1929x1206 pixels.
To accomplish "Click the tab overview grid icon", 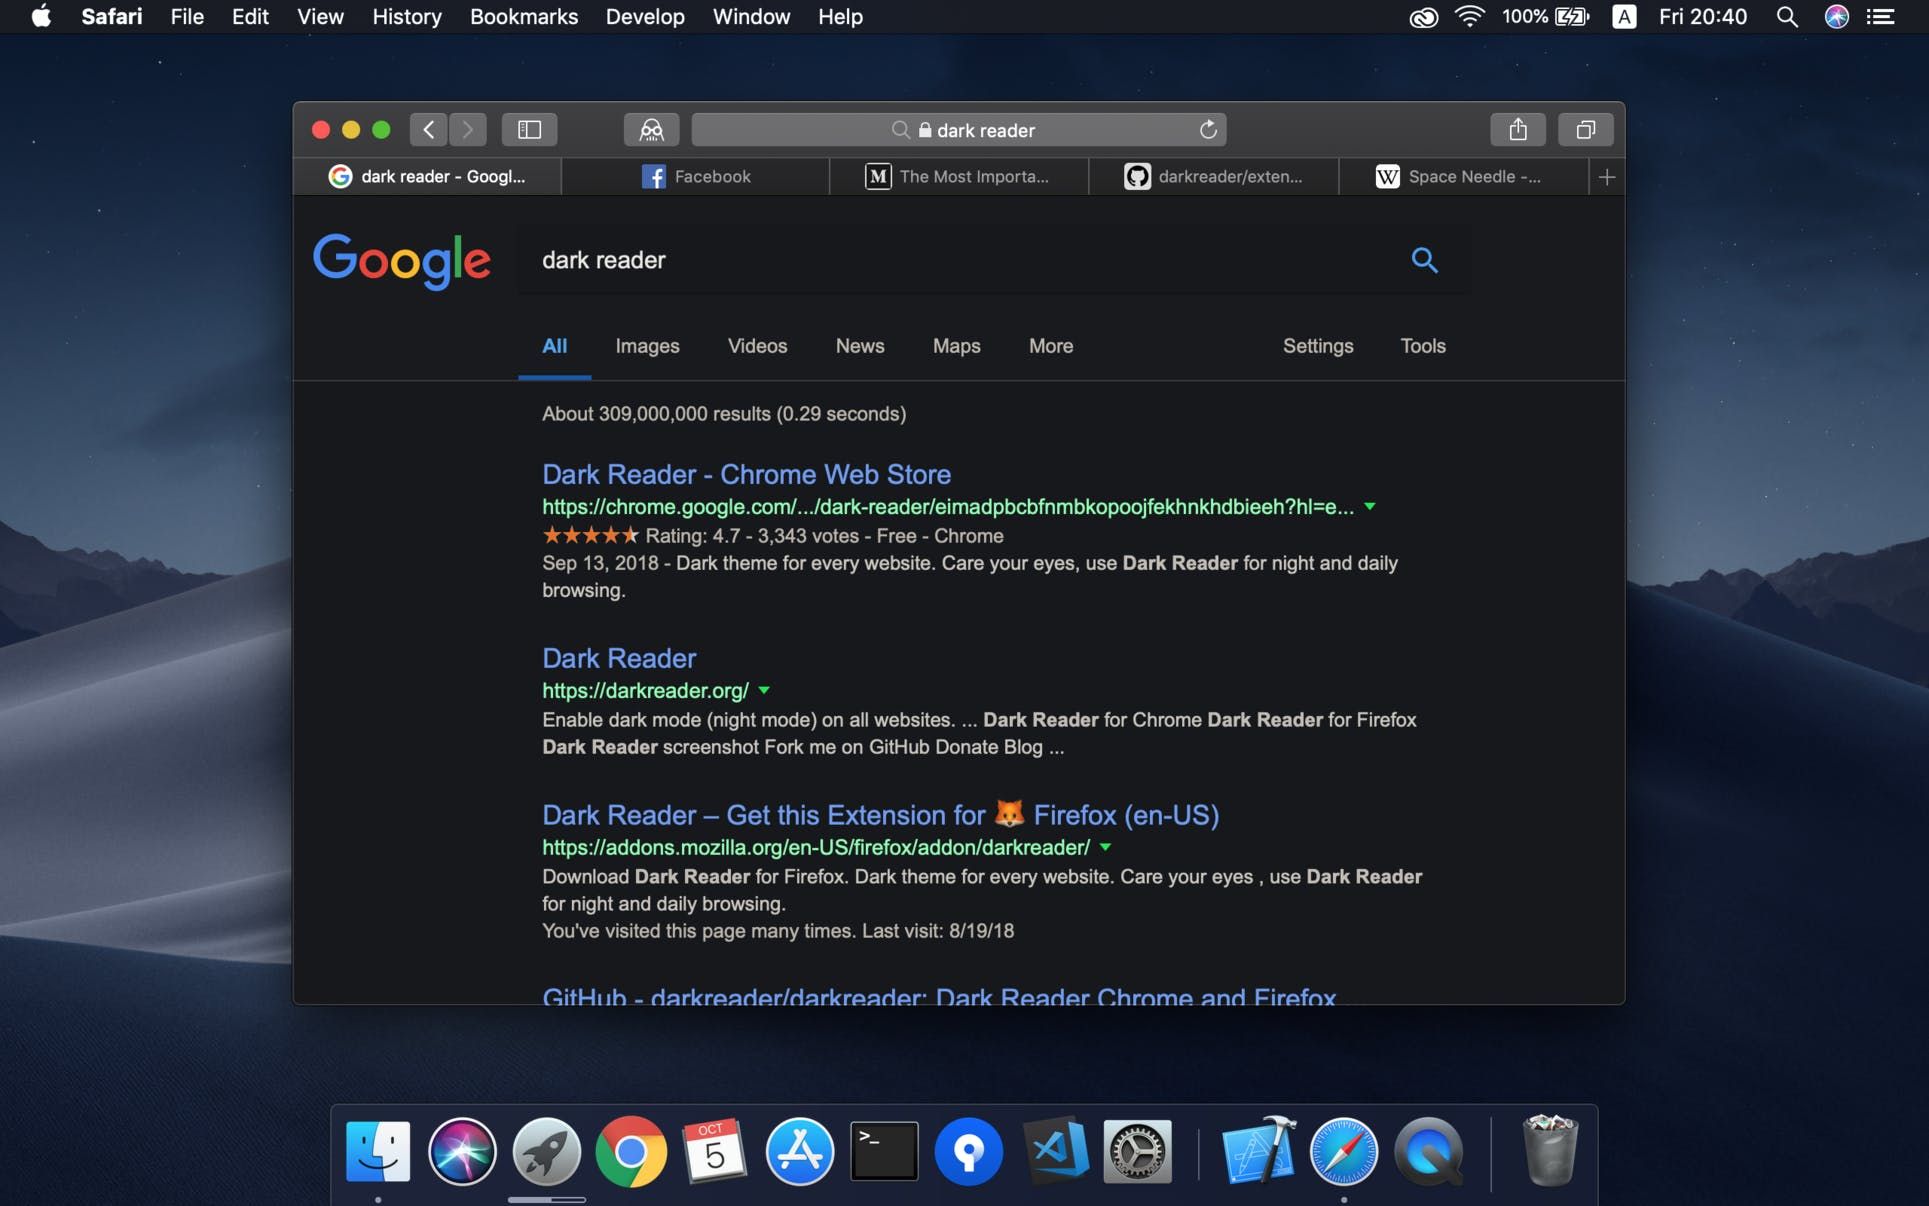I will (x=1585, y=129).
